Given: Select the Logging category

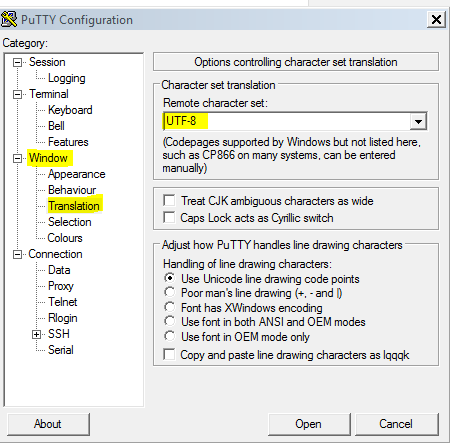Looking at the screenshot, I should pos(67,78).
